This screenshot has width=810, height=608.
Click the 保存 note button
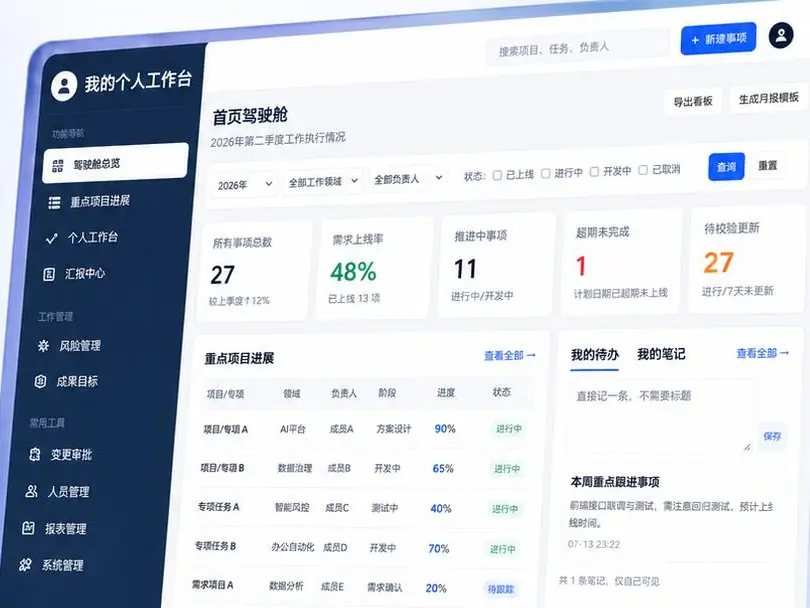772,436
